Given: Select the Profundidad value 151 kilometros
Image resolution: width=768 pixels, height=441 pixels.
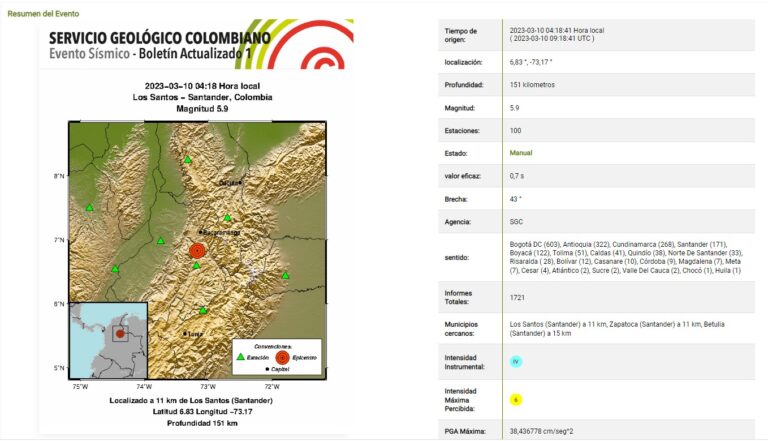Looking at the screenshot, I should pos(532,85).
